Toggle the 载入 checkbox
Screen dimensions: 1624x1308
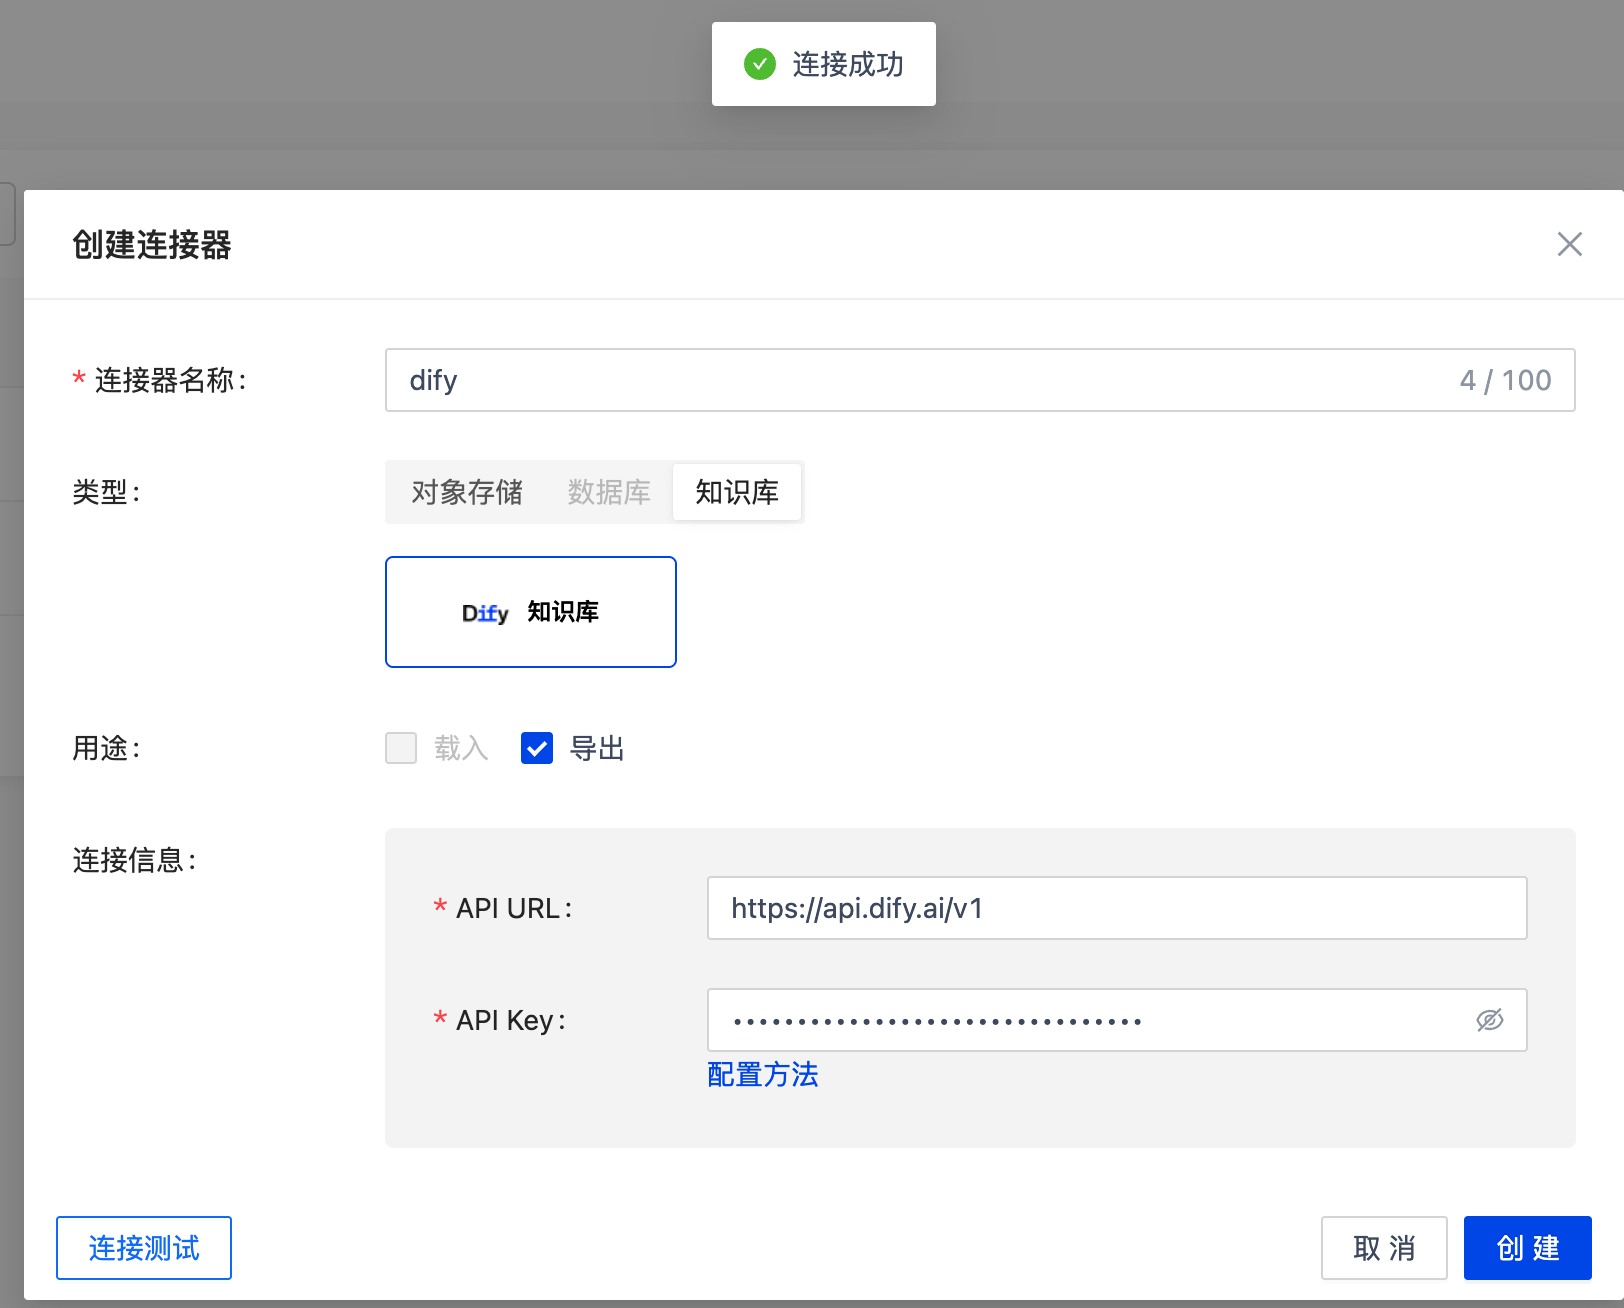click(401, 748)
